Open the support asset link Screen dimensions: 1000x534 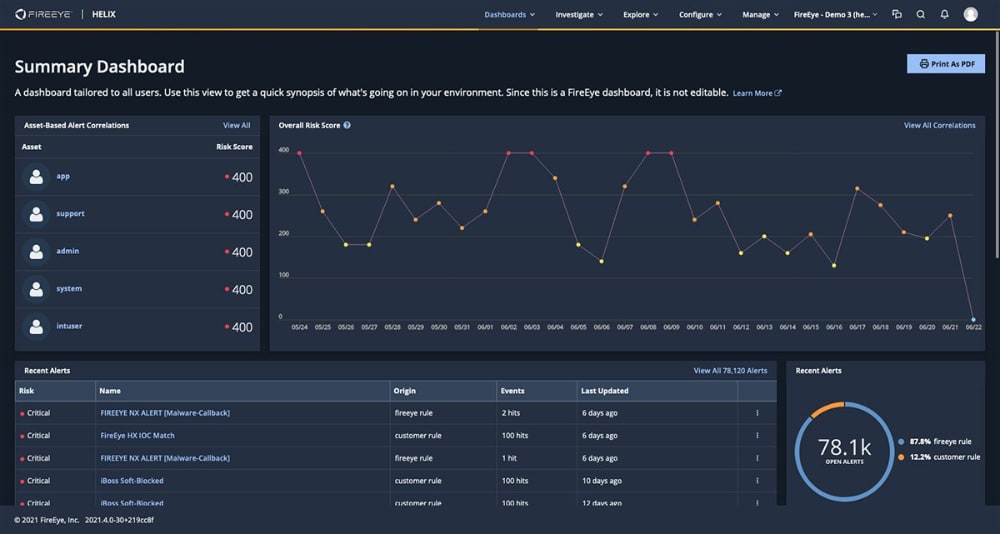(x=70, y=214)
